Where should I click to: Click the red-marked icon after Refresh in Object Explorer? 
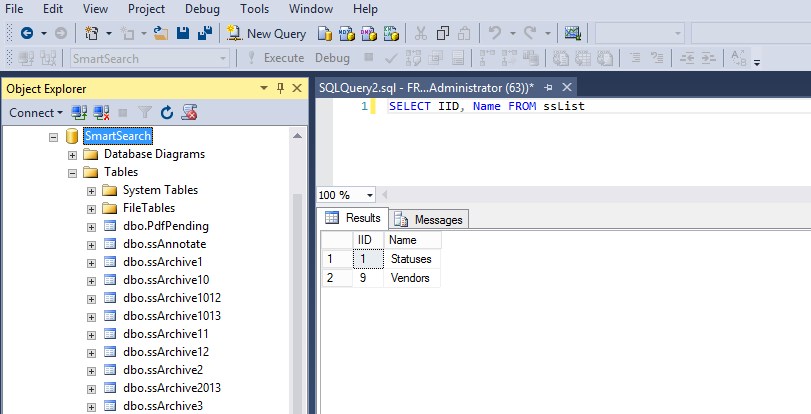click(x=189, y=112)
